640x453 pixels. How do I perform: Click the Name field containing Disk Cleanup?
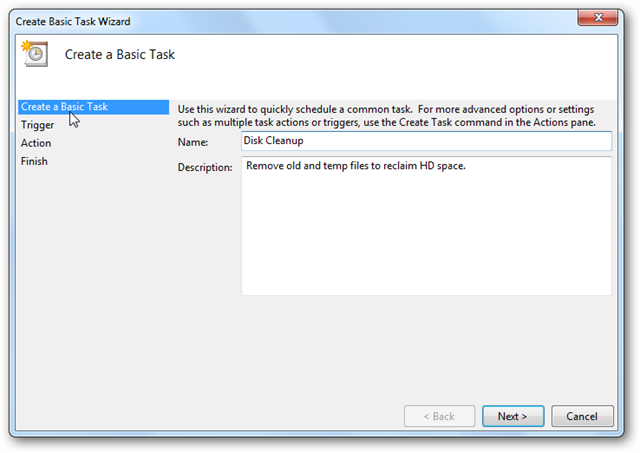426,141
